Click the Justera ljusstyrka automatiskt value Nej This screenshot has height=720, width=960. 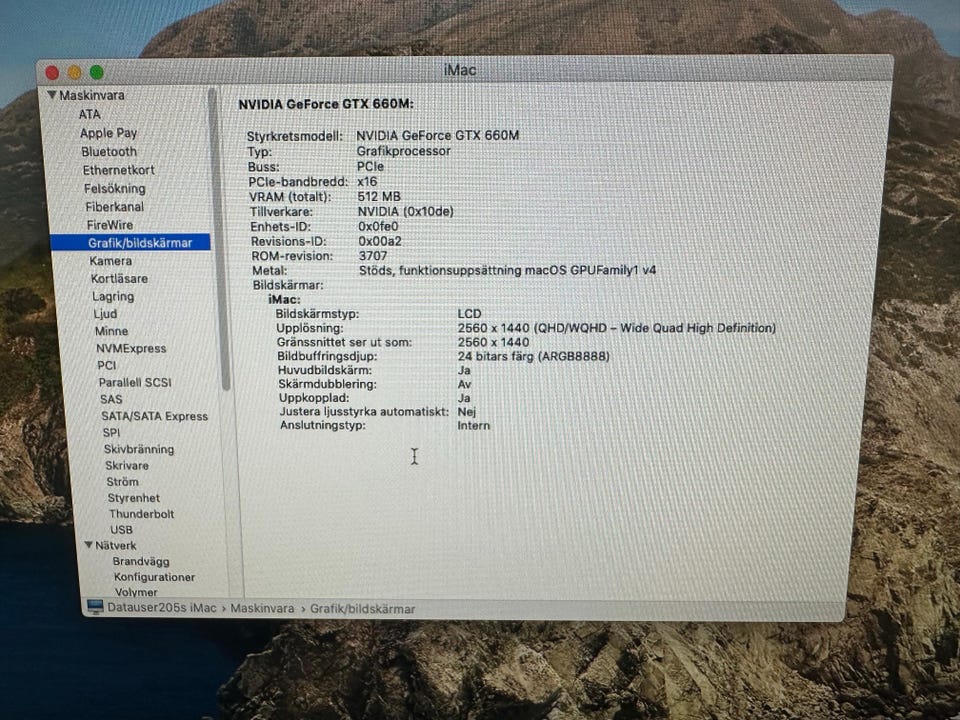point(467,412)
